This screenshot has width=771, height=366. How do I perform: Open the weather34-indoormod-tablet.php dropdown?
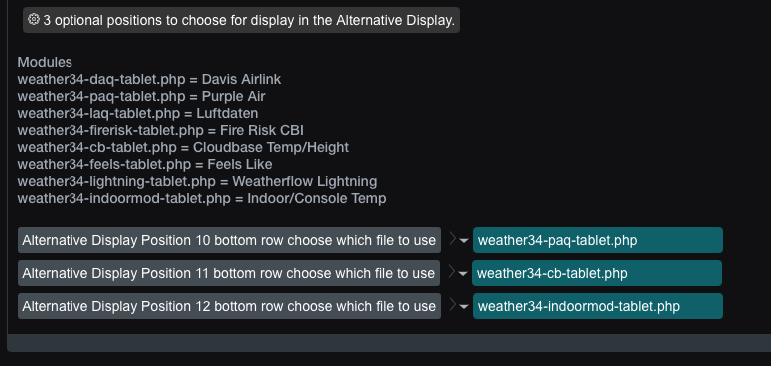point(597,306)
